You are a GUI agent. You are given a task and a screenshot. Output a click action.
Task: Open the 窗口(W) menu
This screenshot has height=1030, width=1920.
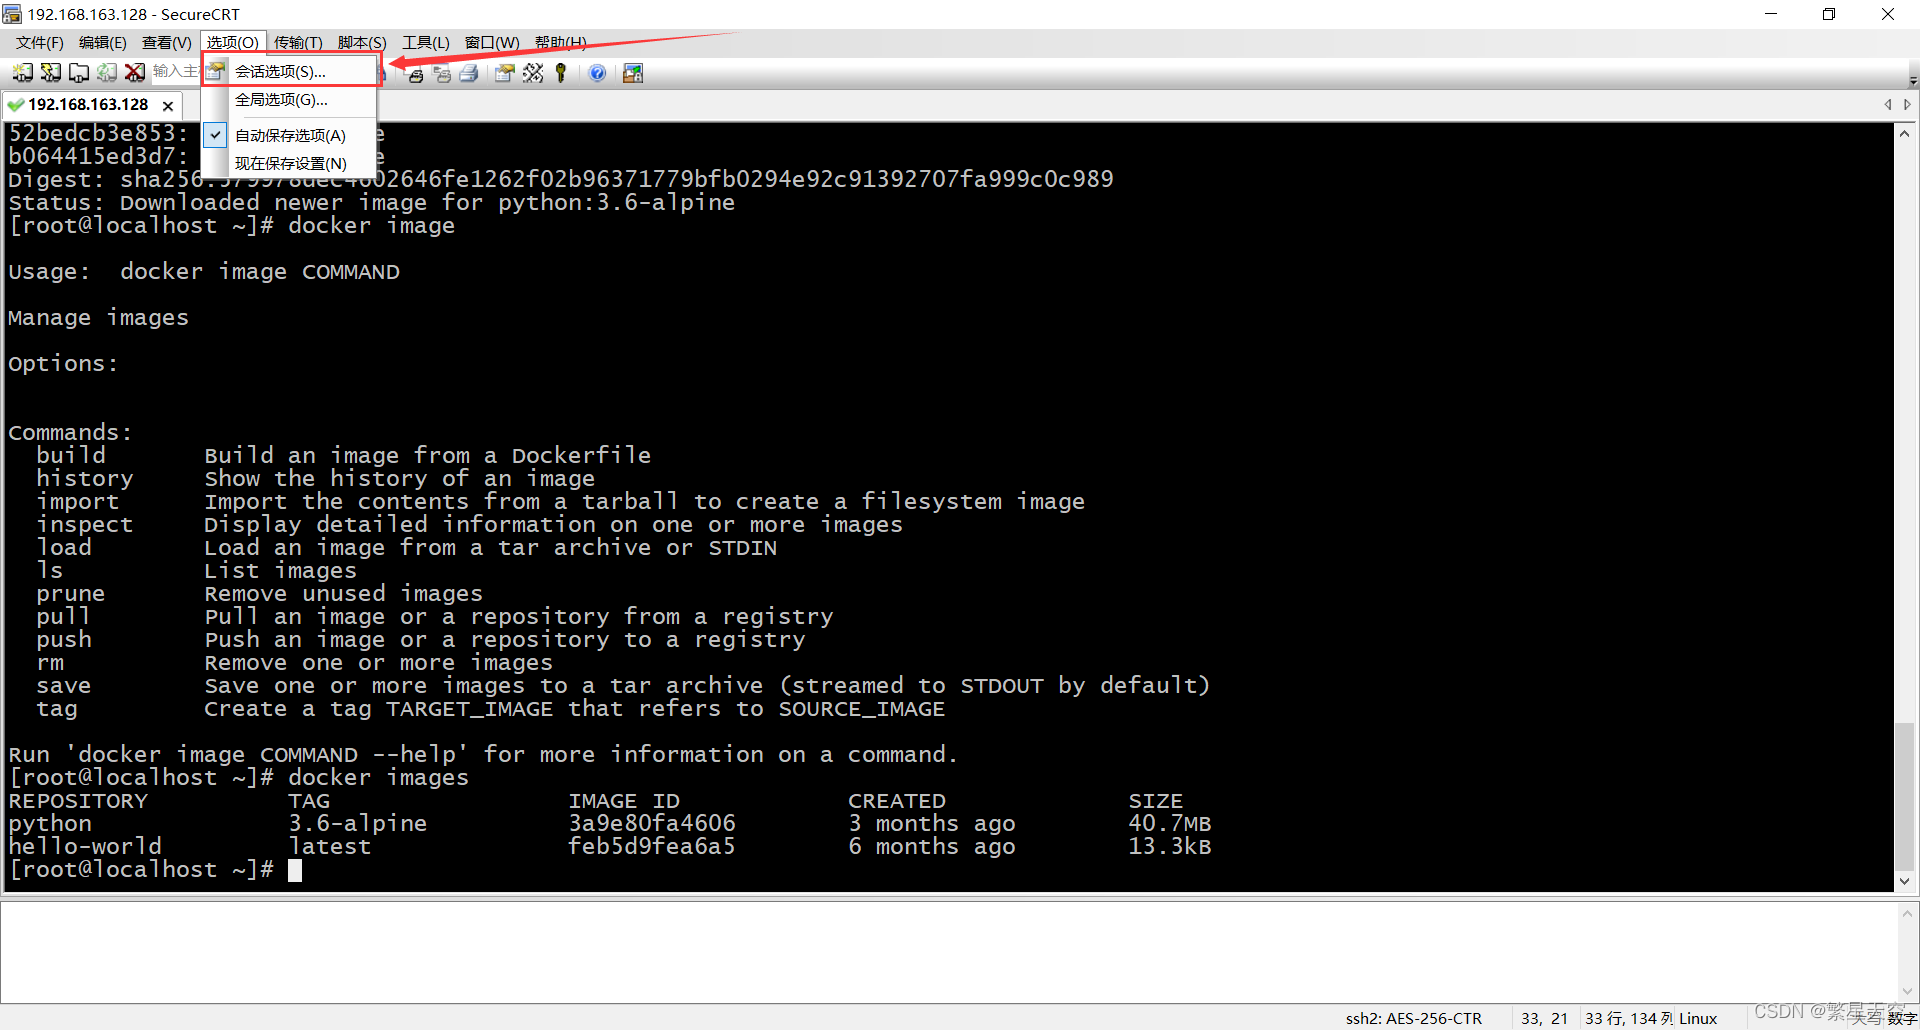pyautogui.click(x=492, y=42)
